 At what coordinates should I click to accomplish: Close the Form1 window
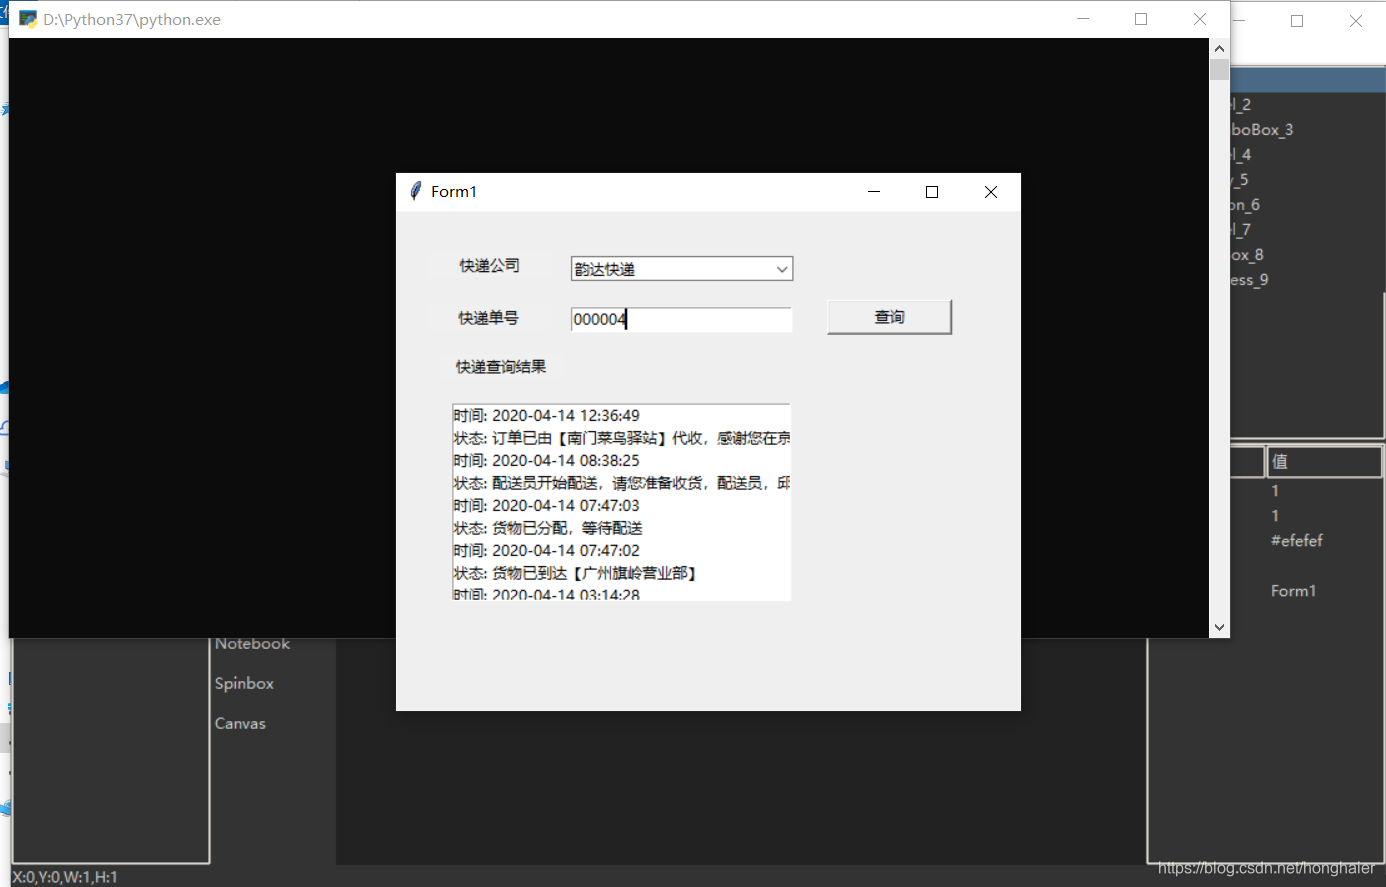coord(991,191)
